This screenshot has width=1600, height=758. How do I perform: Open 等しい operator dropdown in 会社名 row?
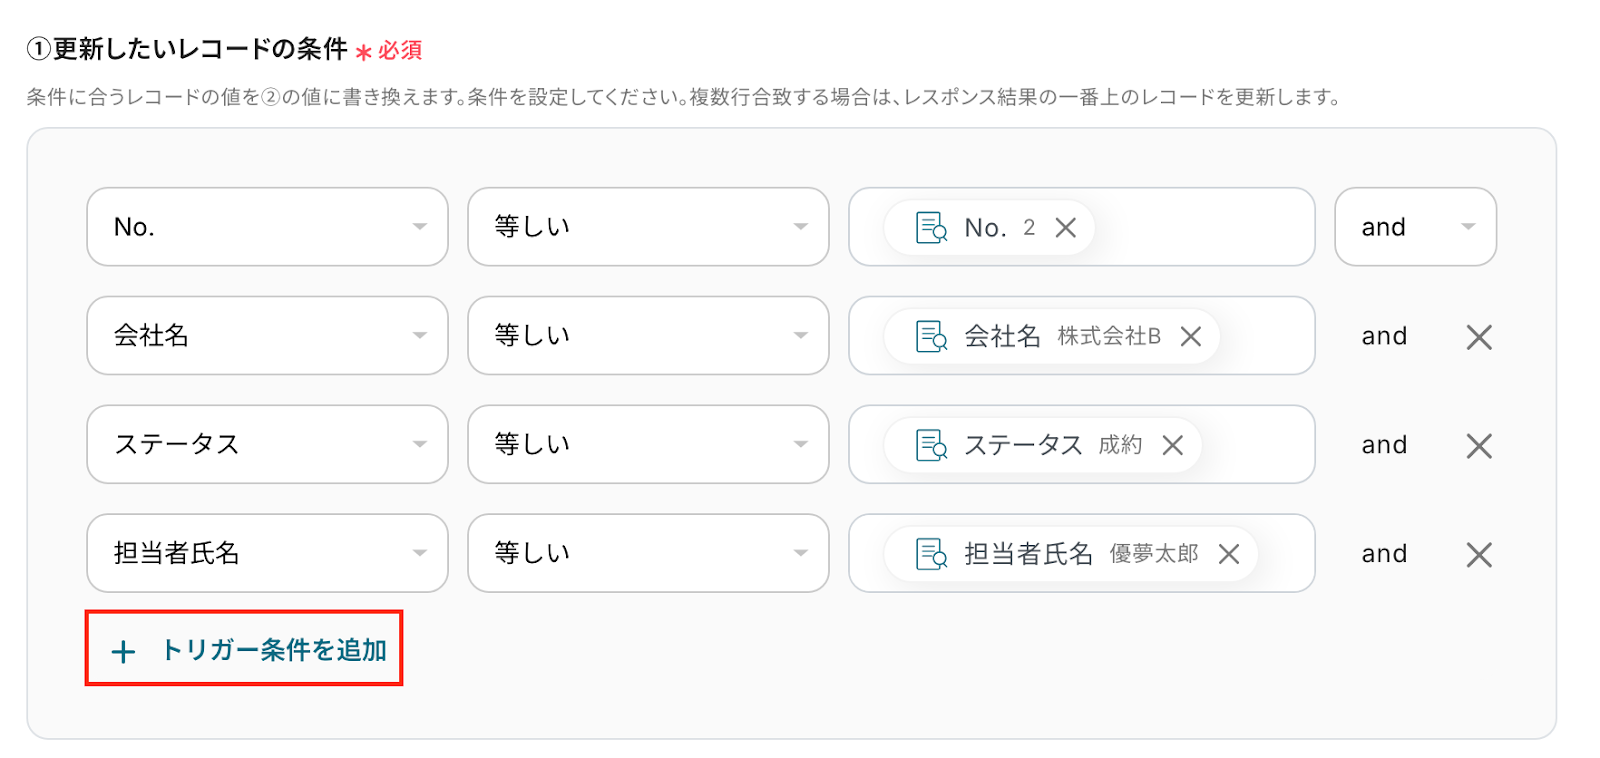648,336
